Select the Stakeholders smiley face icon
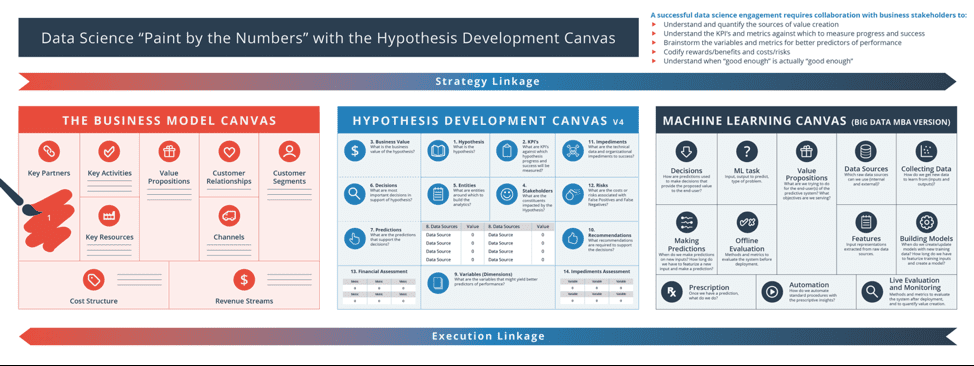Image resolution: width=974 pixels, height=366 pixels. coord(507,194)
